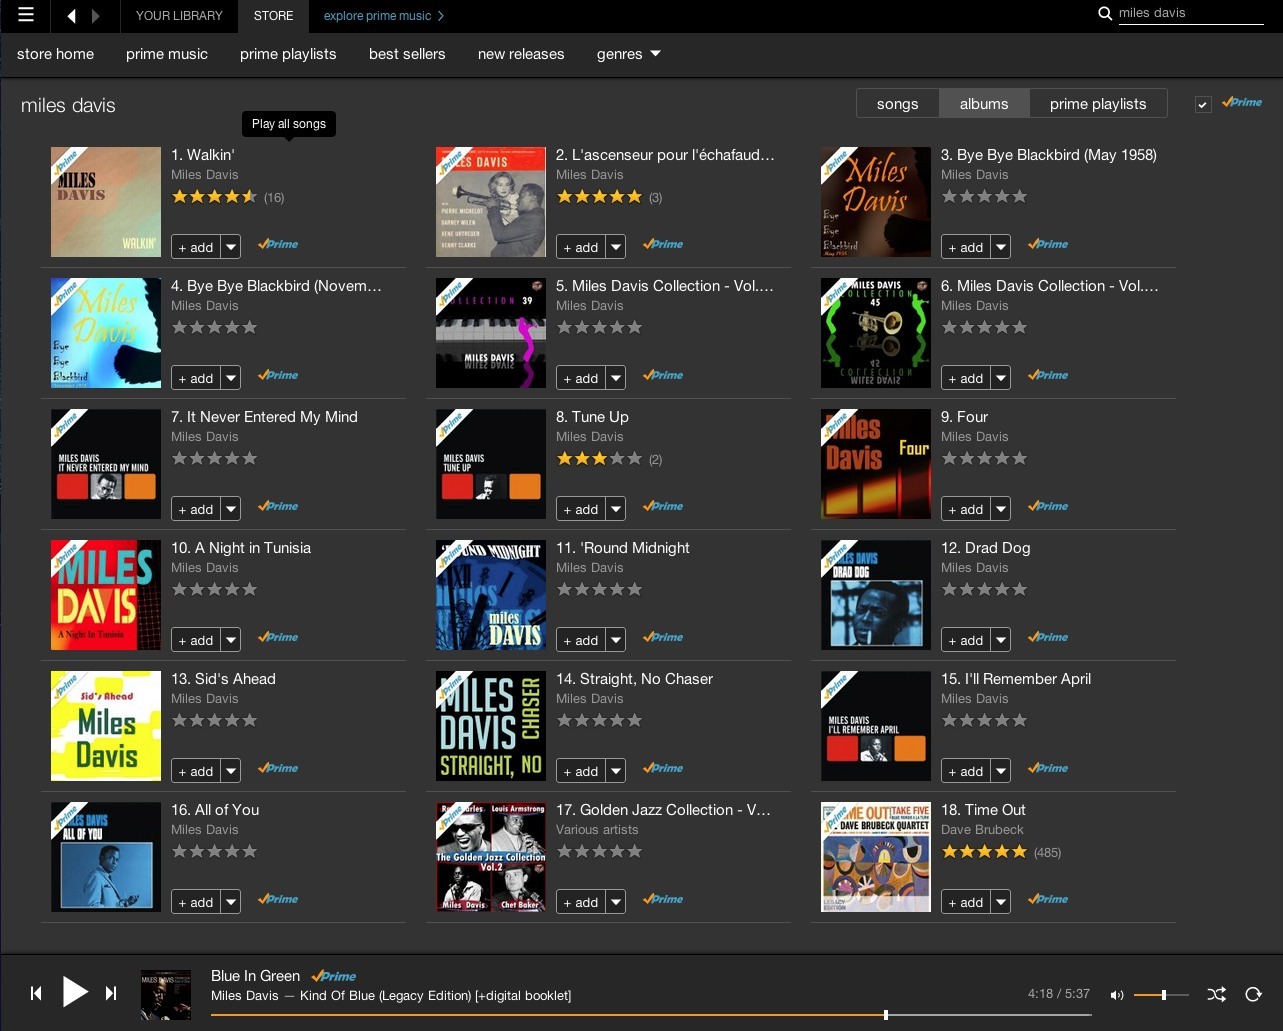Click the explore prime music link
The image size is (1283, 1031).
click(x=378, y=16)
